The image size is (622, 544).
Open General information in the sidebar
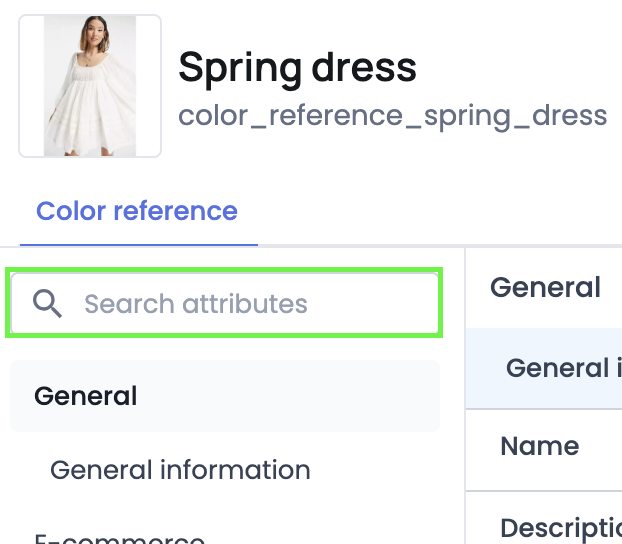click(x=180, y=470)
